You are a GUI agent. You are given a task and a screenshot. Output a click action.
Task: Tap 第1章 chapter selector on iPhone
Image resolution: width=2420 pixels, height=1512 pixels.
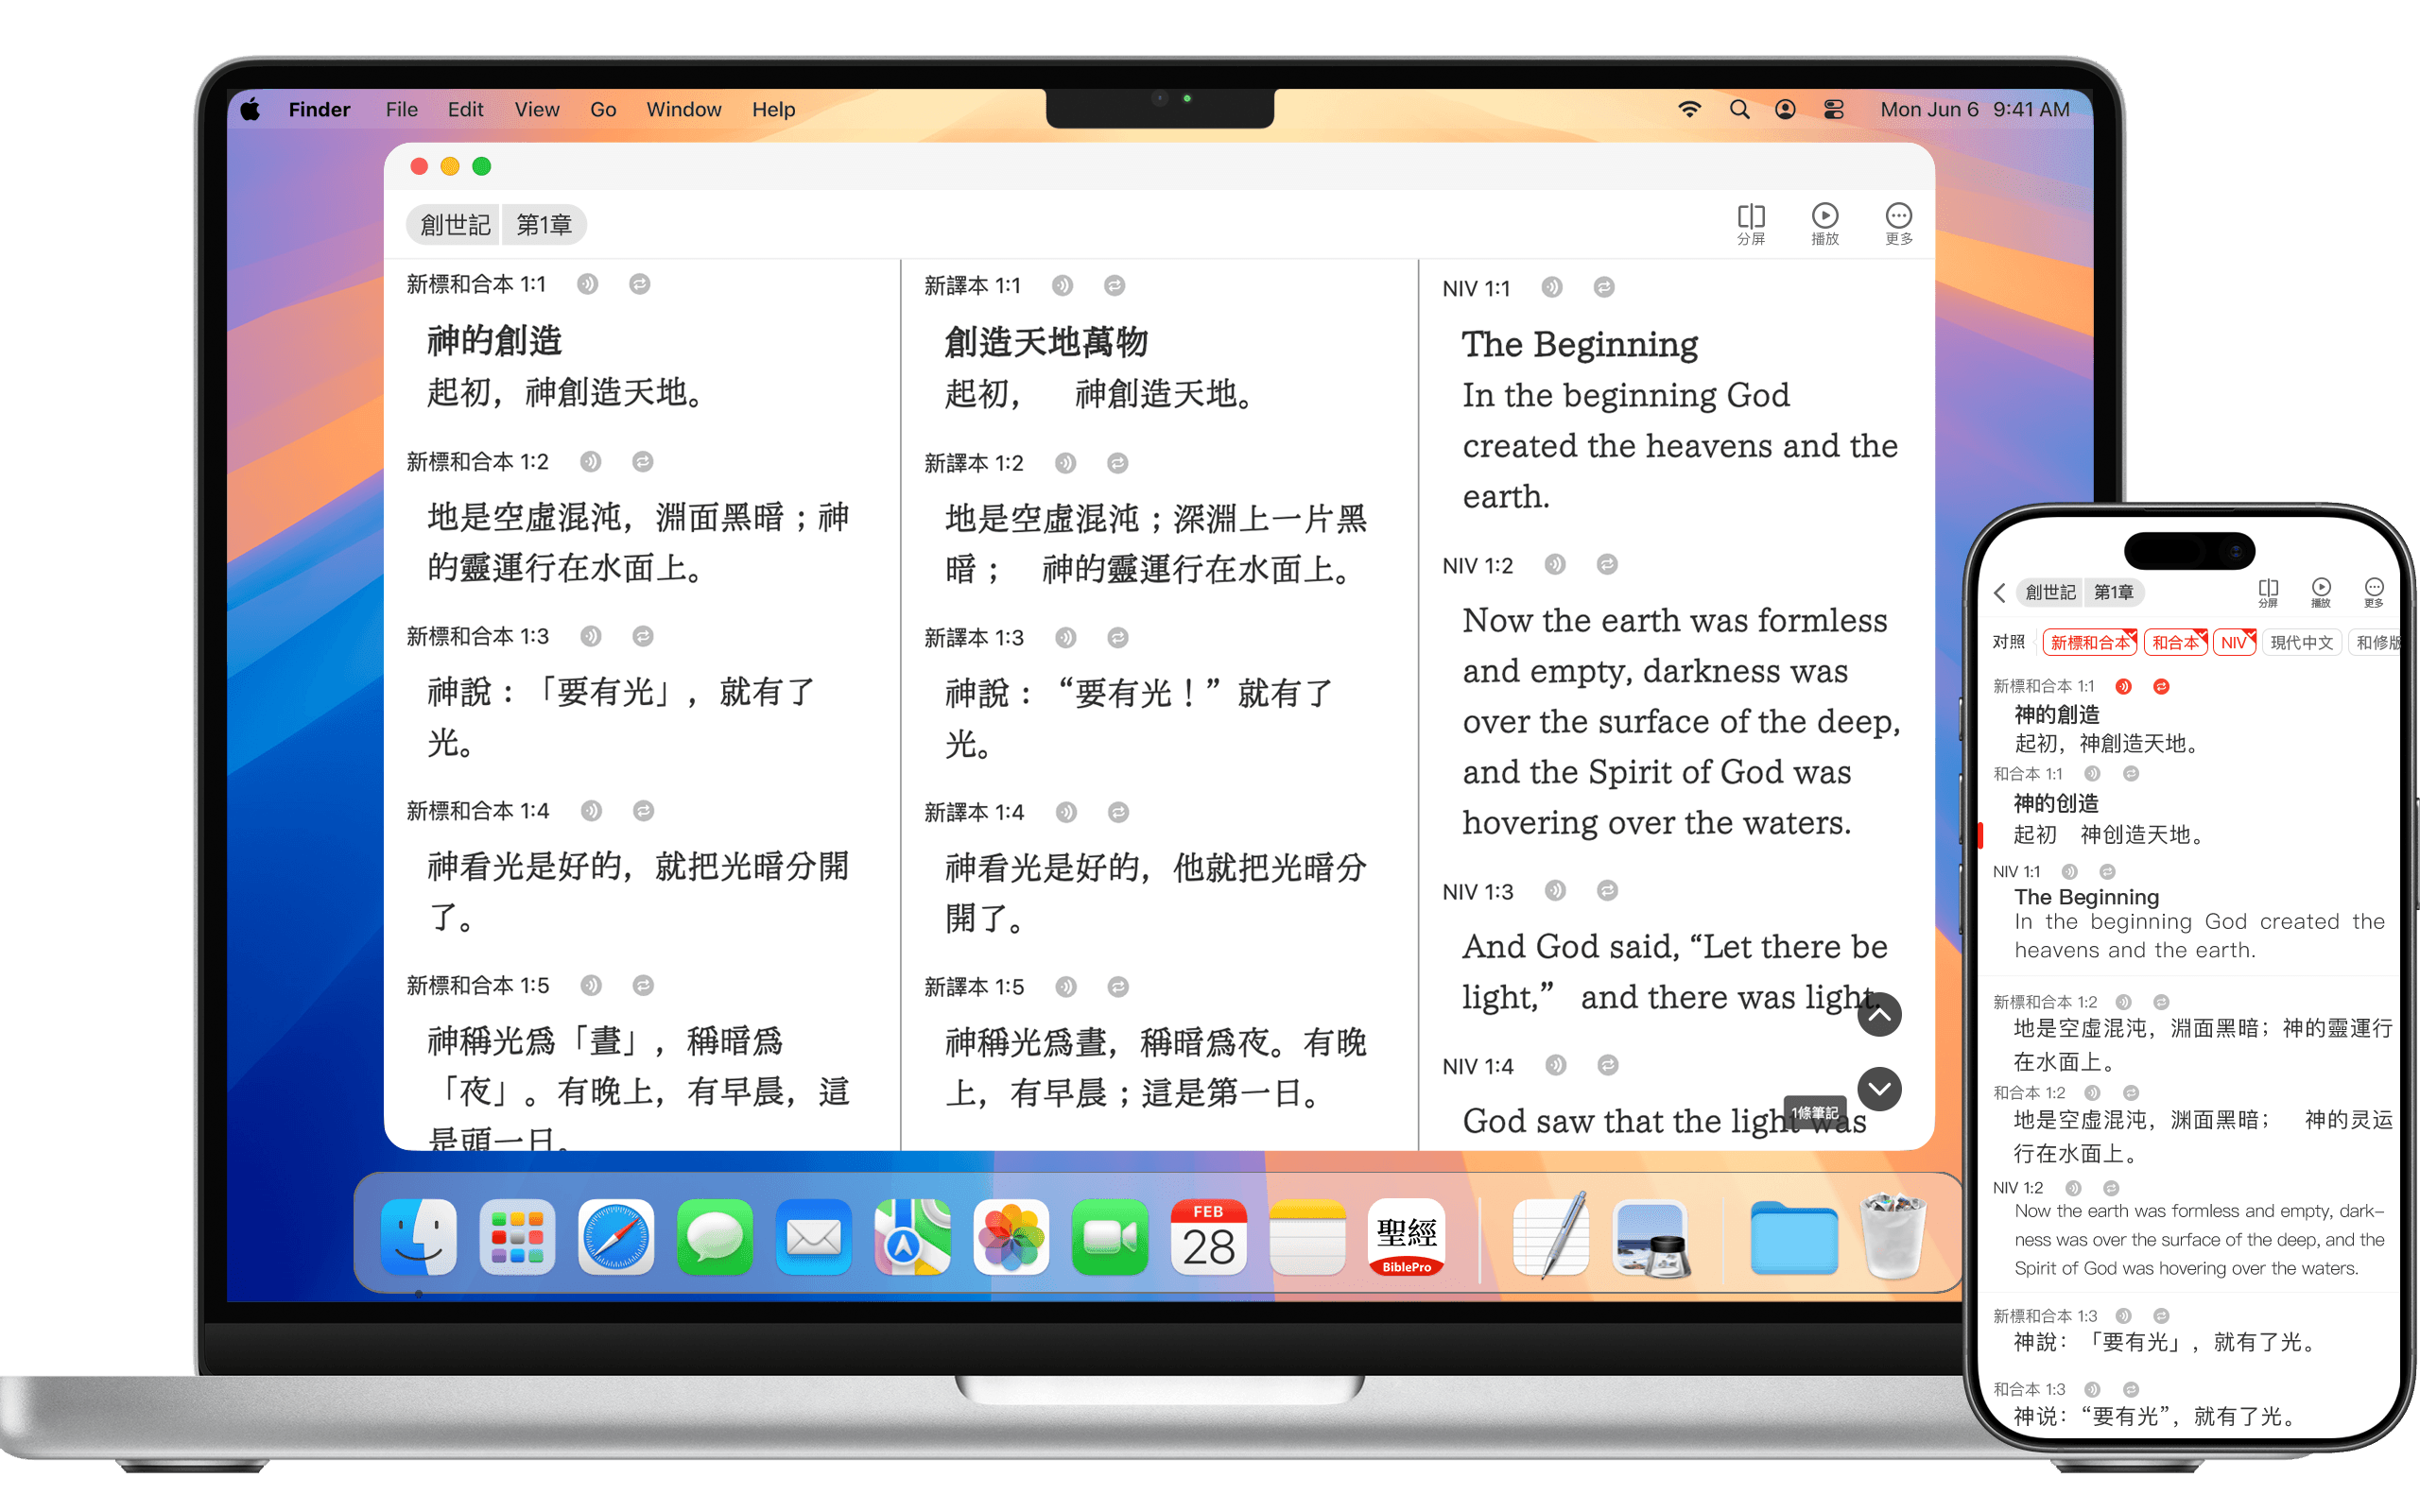coord(2114,593)
